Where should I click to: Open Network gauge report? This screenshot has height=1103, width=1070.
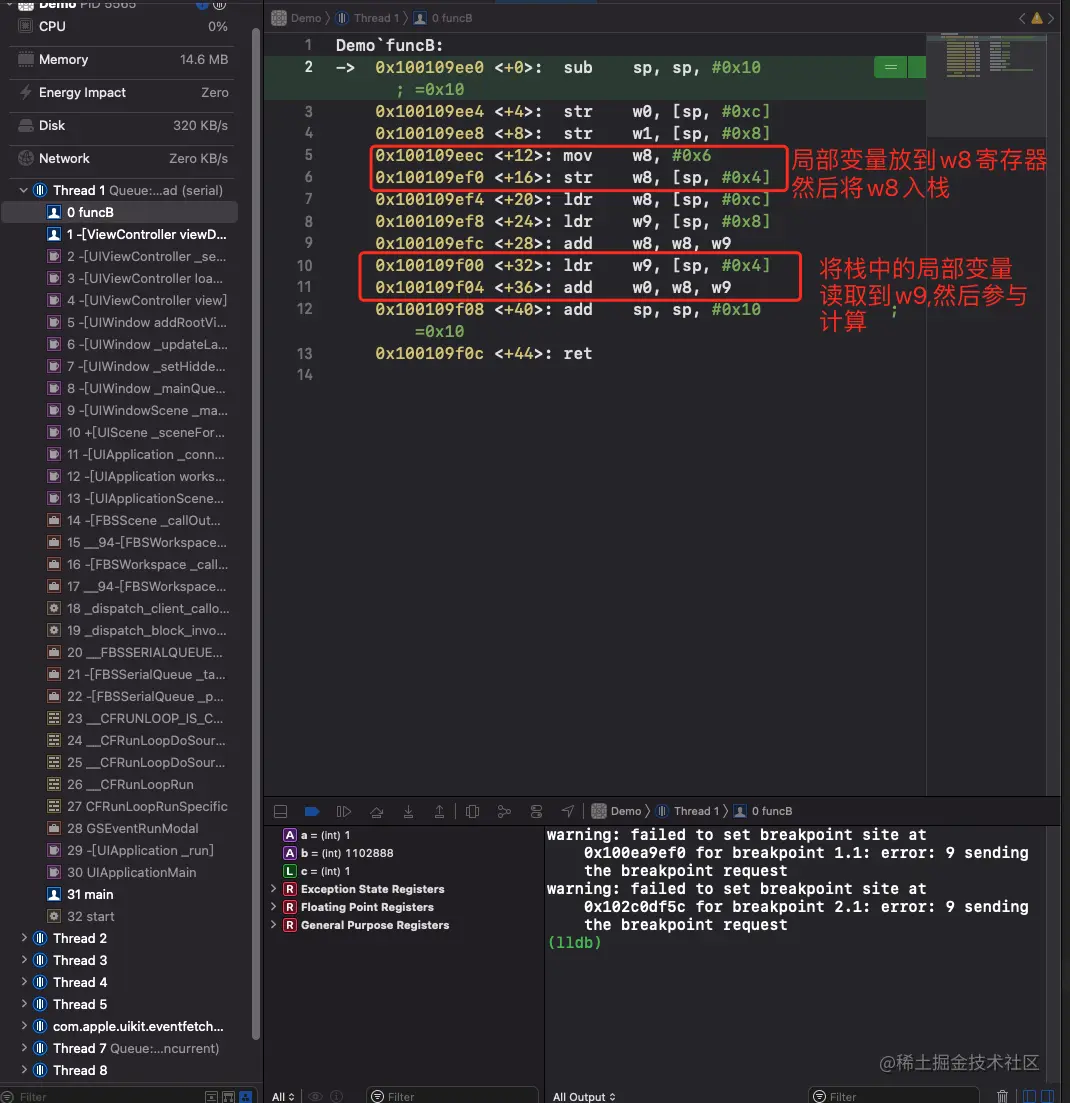[x=122, y=158]
